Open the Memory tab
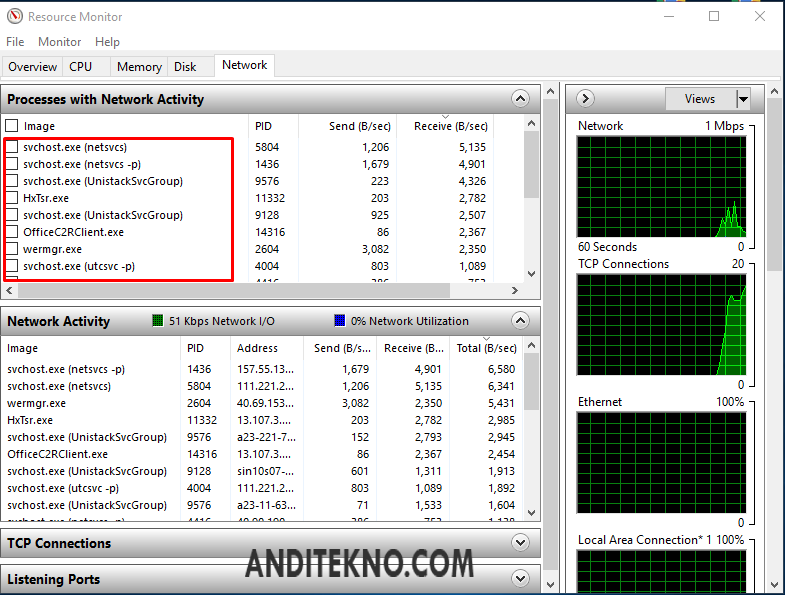 [x=139, y=67]
